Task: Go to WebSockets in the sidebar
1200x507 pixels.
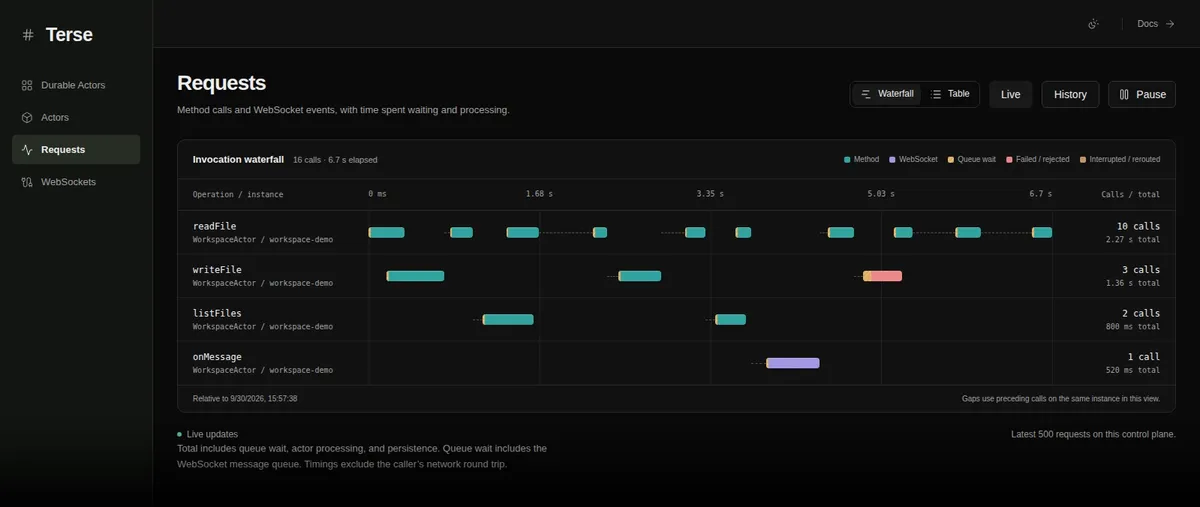Action: tap(76, 182)
